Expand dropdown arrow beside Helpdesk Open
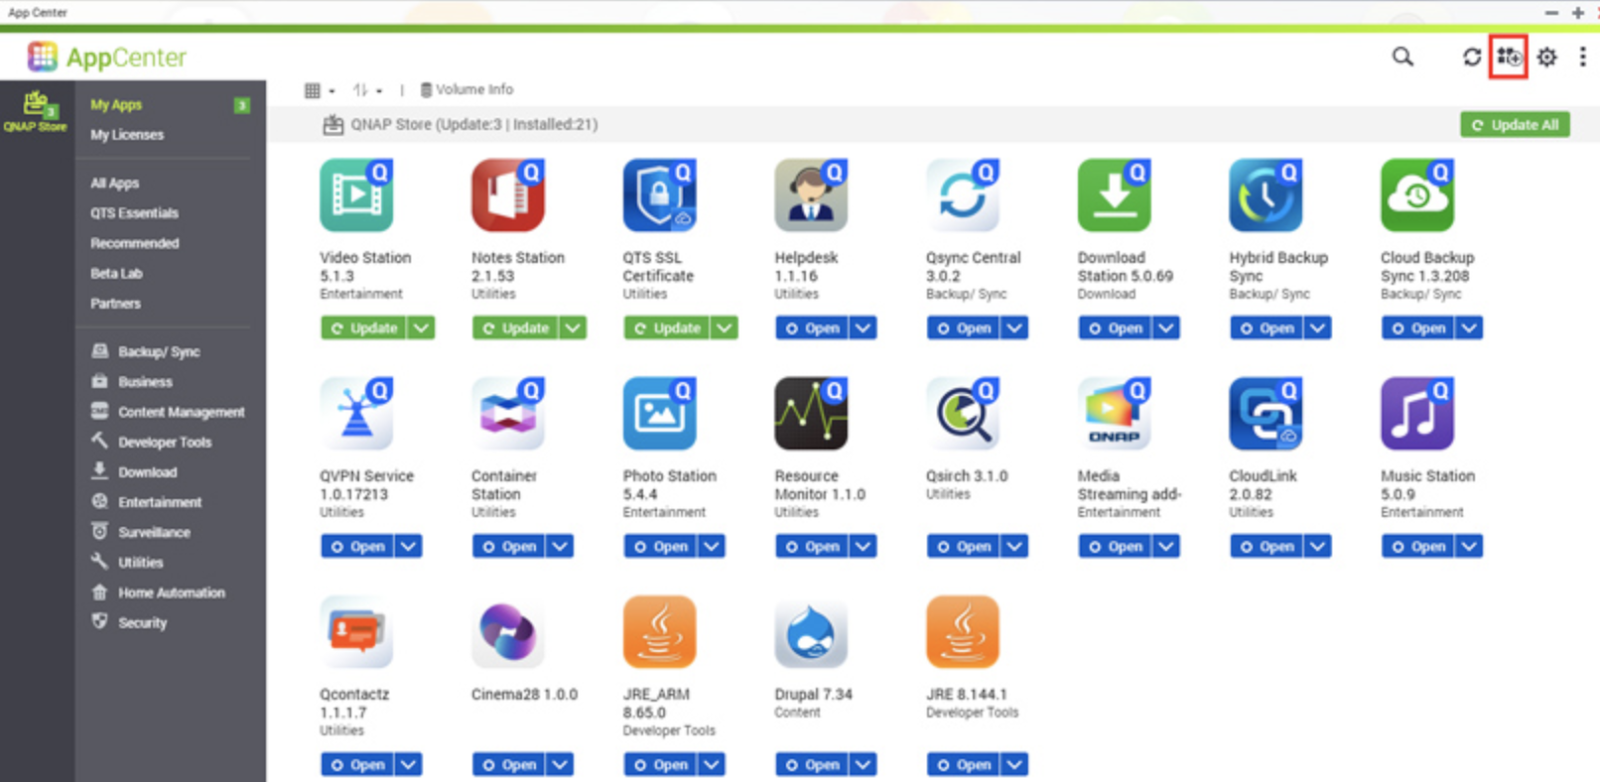Image resolution: width=1600 pixels, height=782 pixels. click(864, 328)
